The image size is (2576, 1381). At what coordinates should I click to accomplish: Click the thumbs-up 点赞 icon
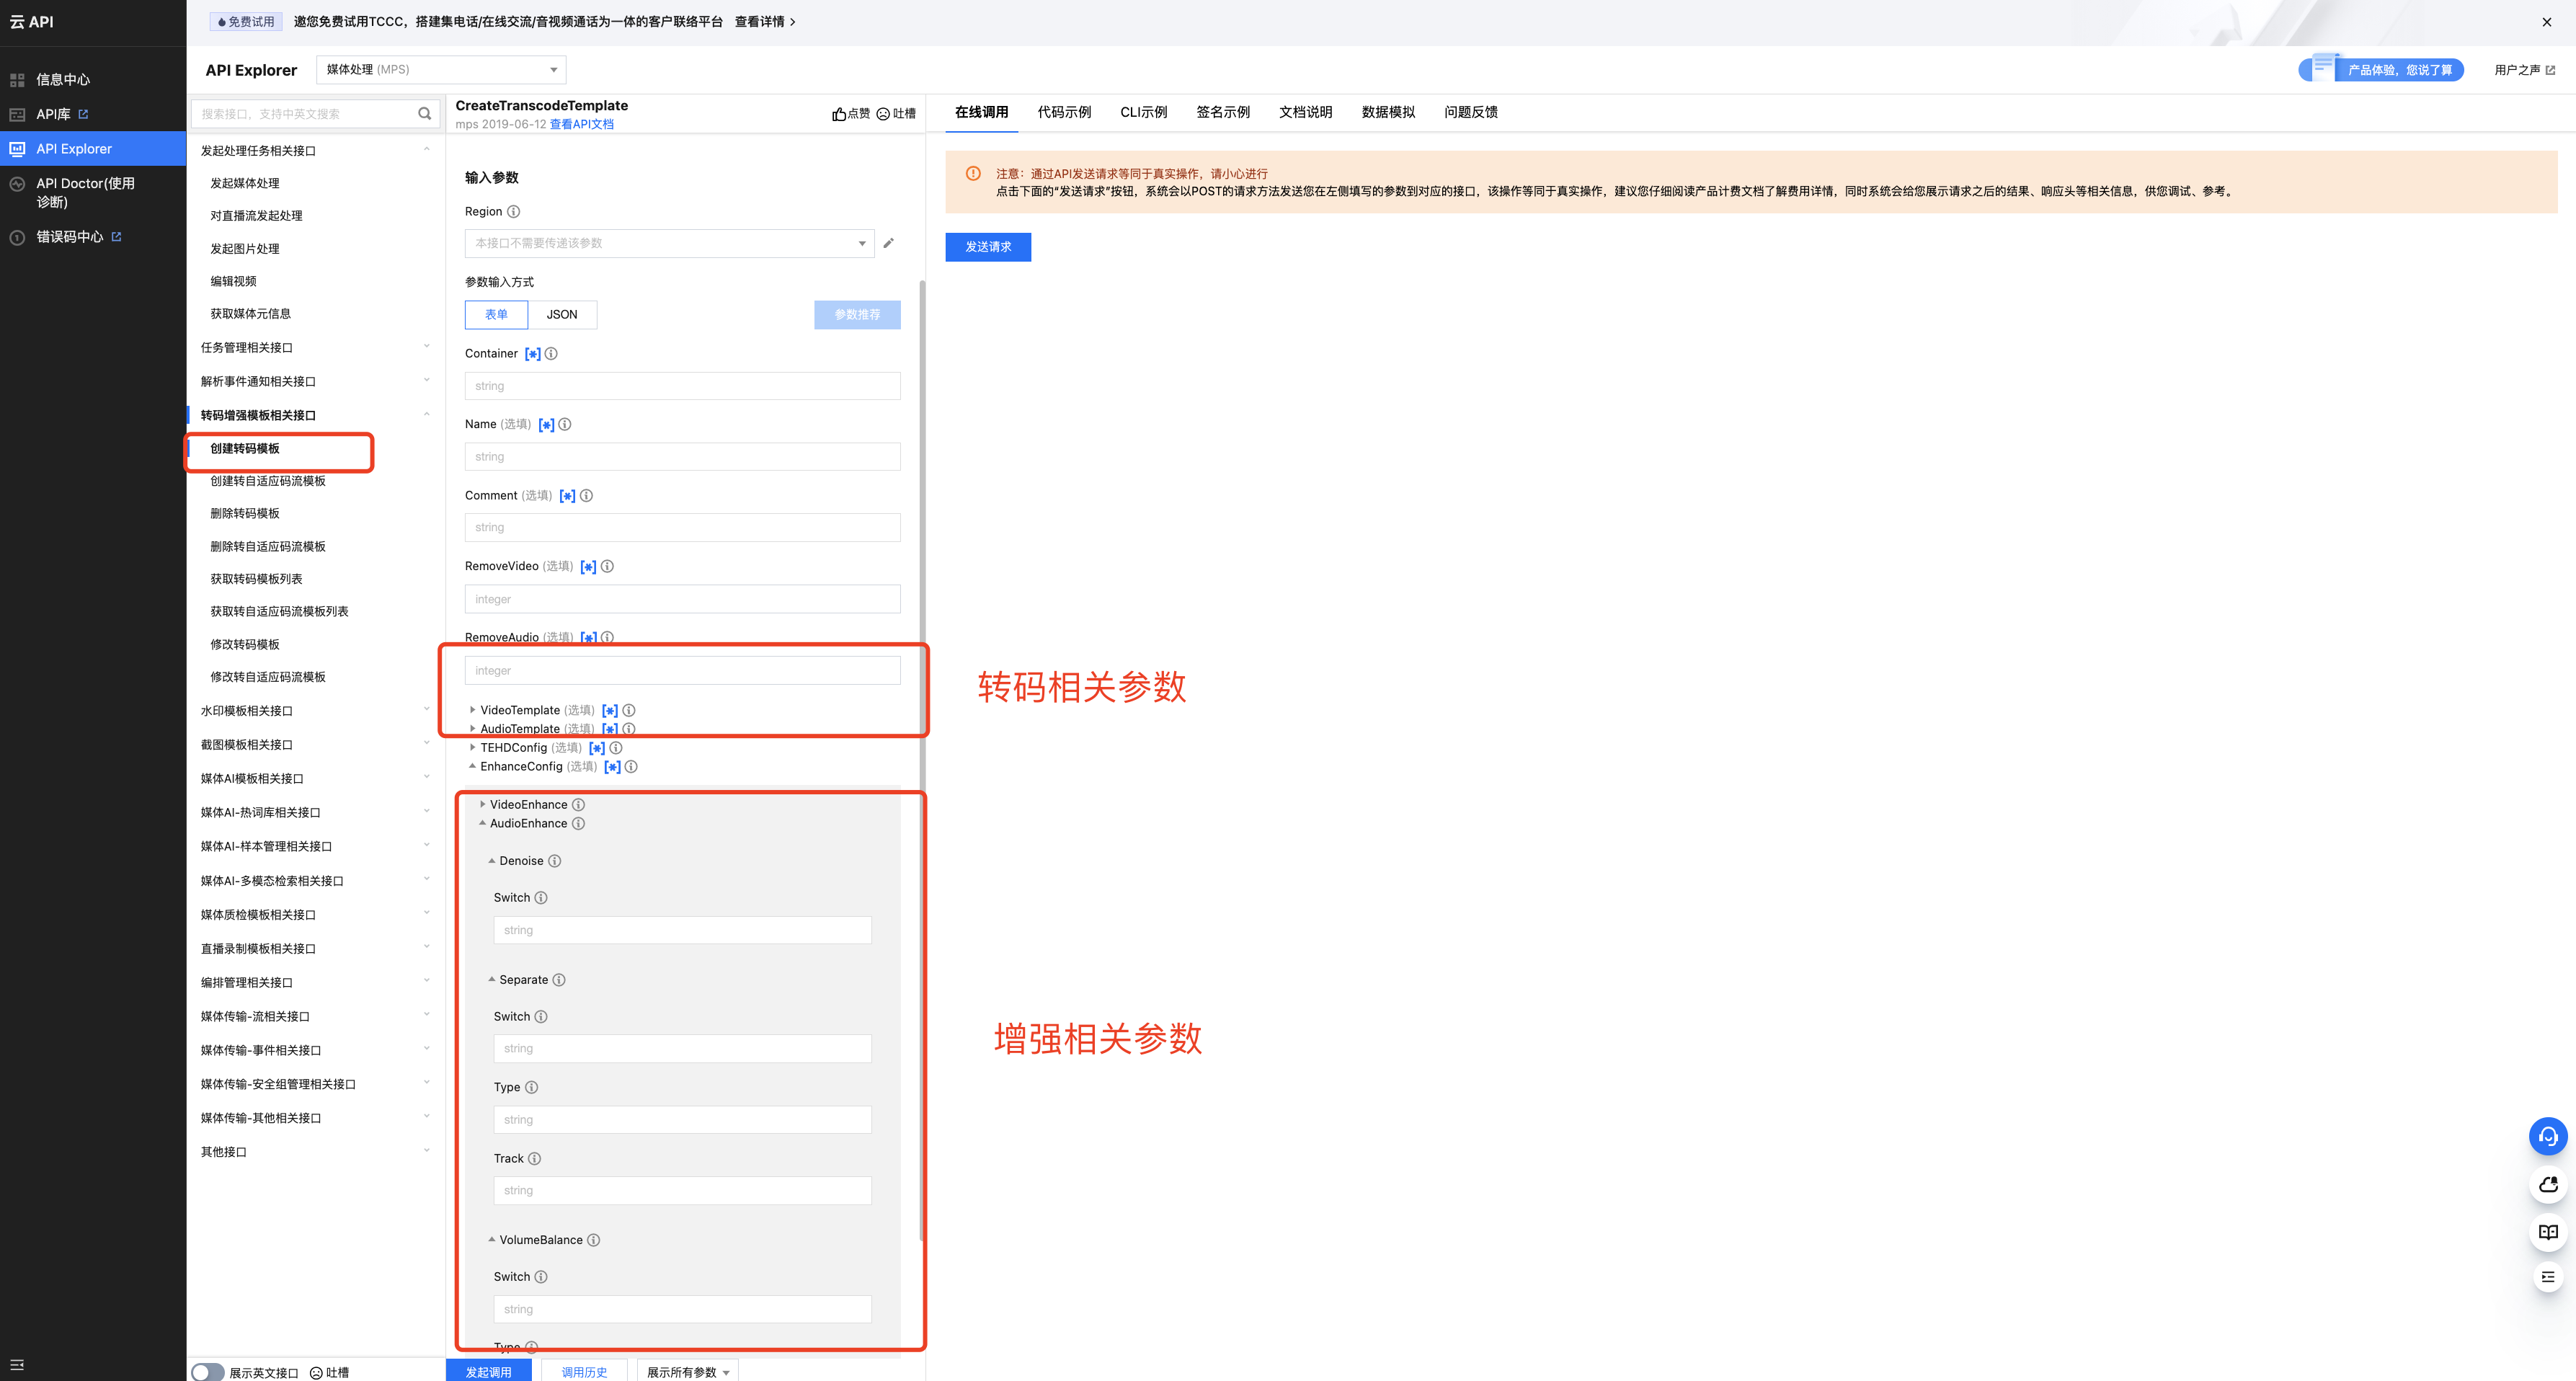pos(838,114)
